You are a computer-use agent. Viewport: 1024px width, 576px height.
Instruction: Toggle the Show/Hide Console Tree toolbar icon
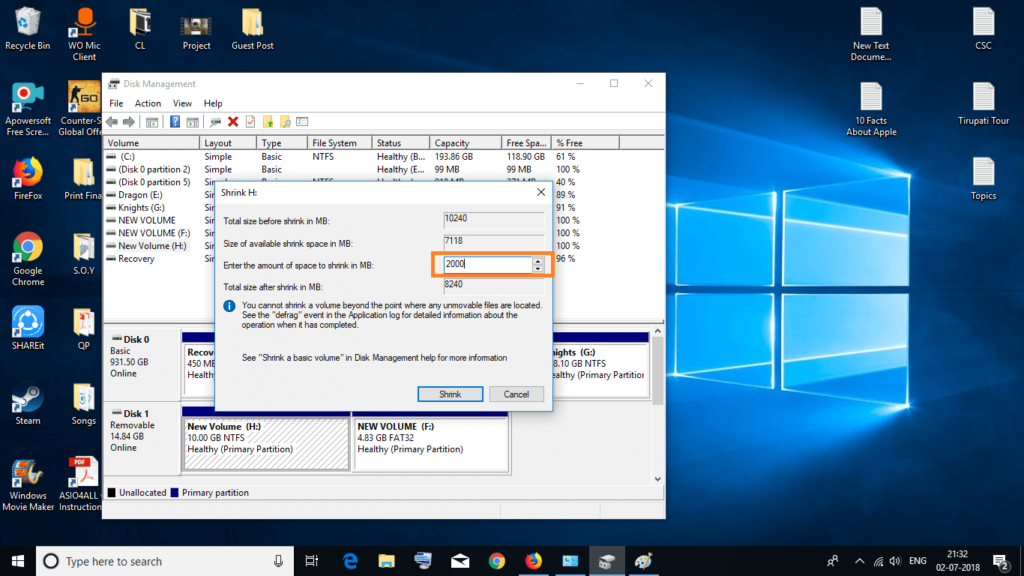152,121
